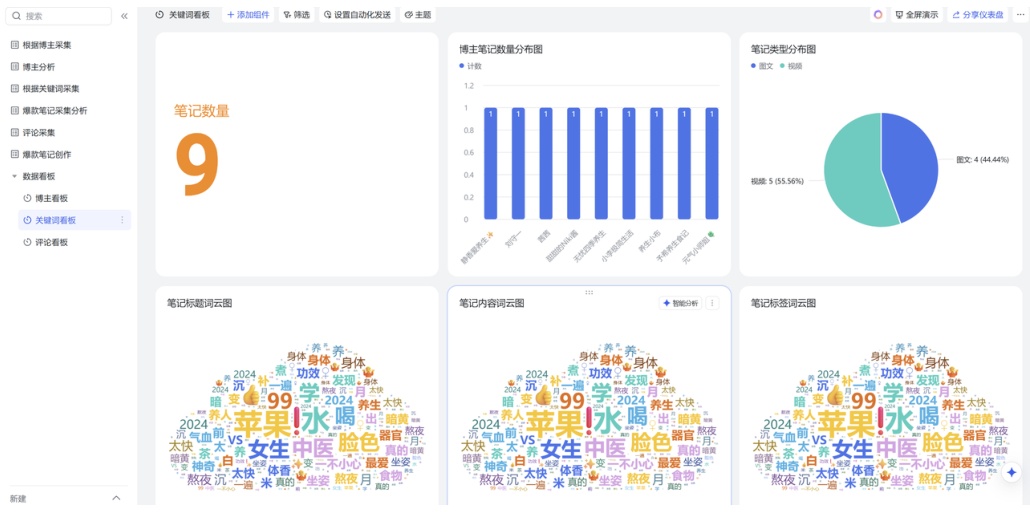
Task: Expand the 新建 section chevron
Action: pyautogui.click(x=116, y=498)
